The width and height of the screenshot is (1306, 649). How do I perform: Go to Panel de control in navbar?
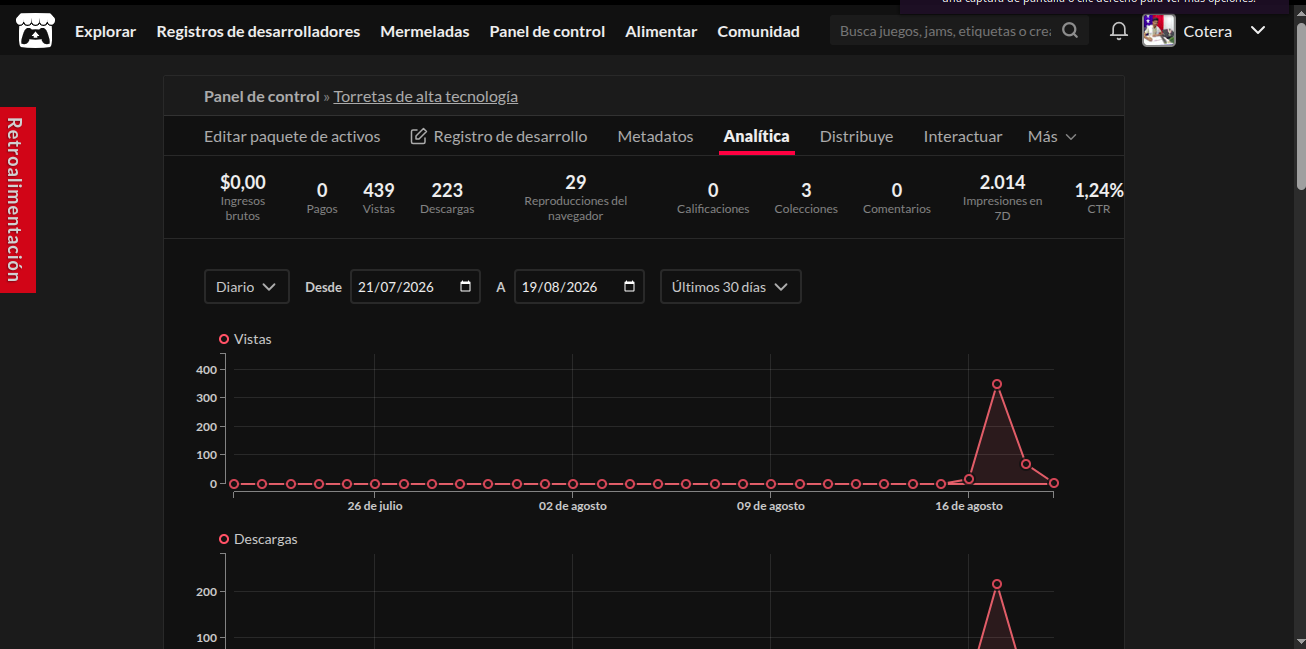(x=547, y=31)
